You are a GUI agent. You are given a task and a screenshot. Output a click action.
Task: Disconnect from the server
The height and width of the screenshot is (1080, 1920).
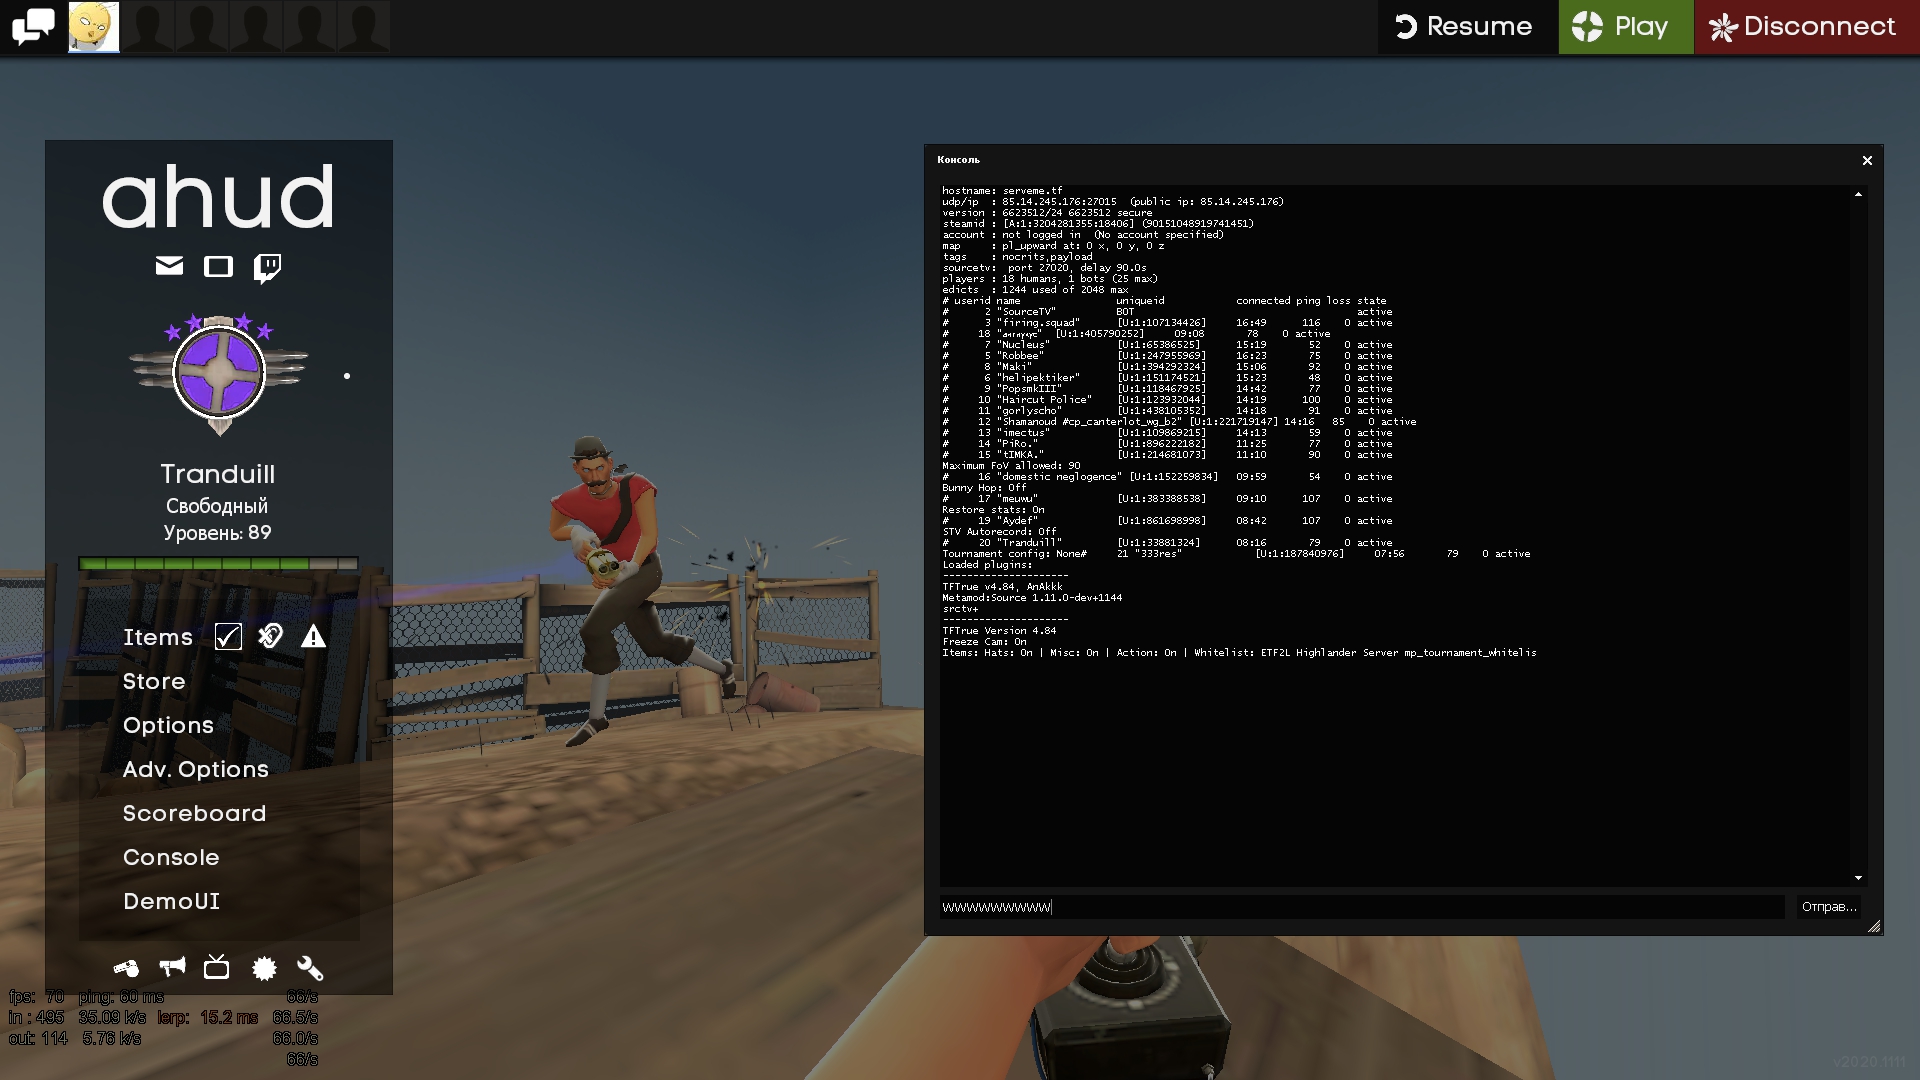(1807, 26)
